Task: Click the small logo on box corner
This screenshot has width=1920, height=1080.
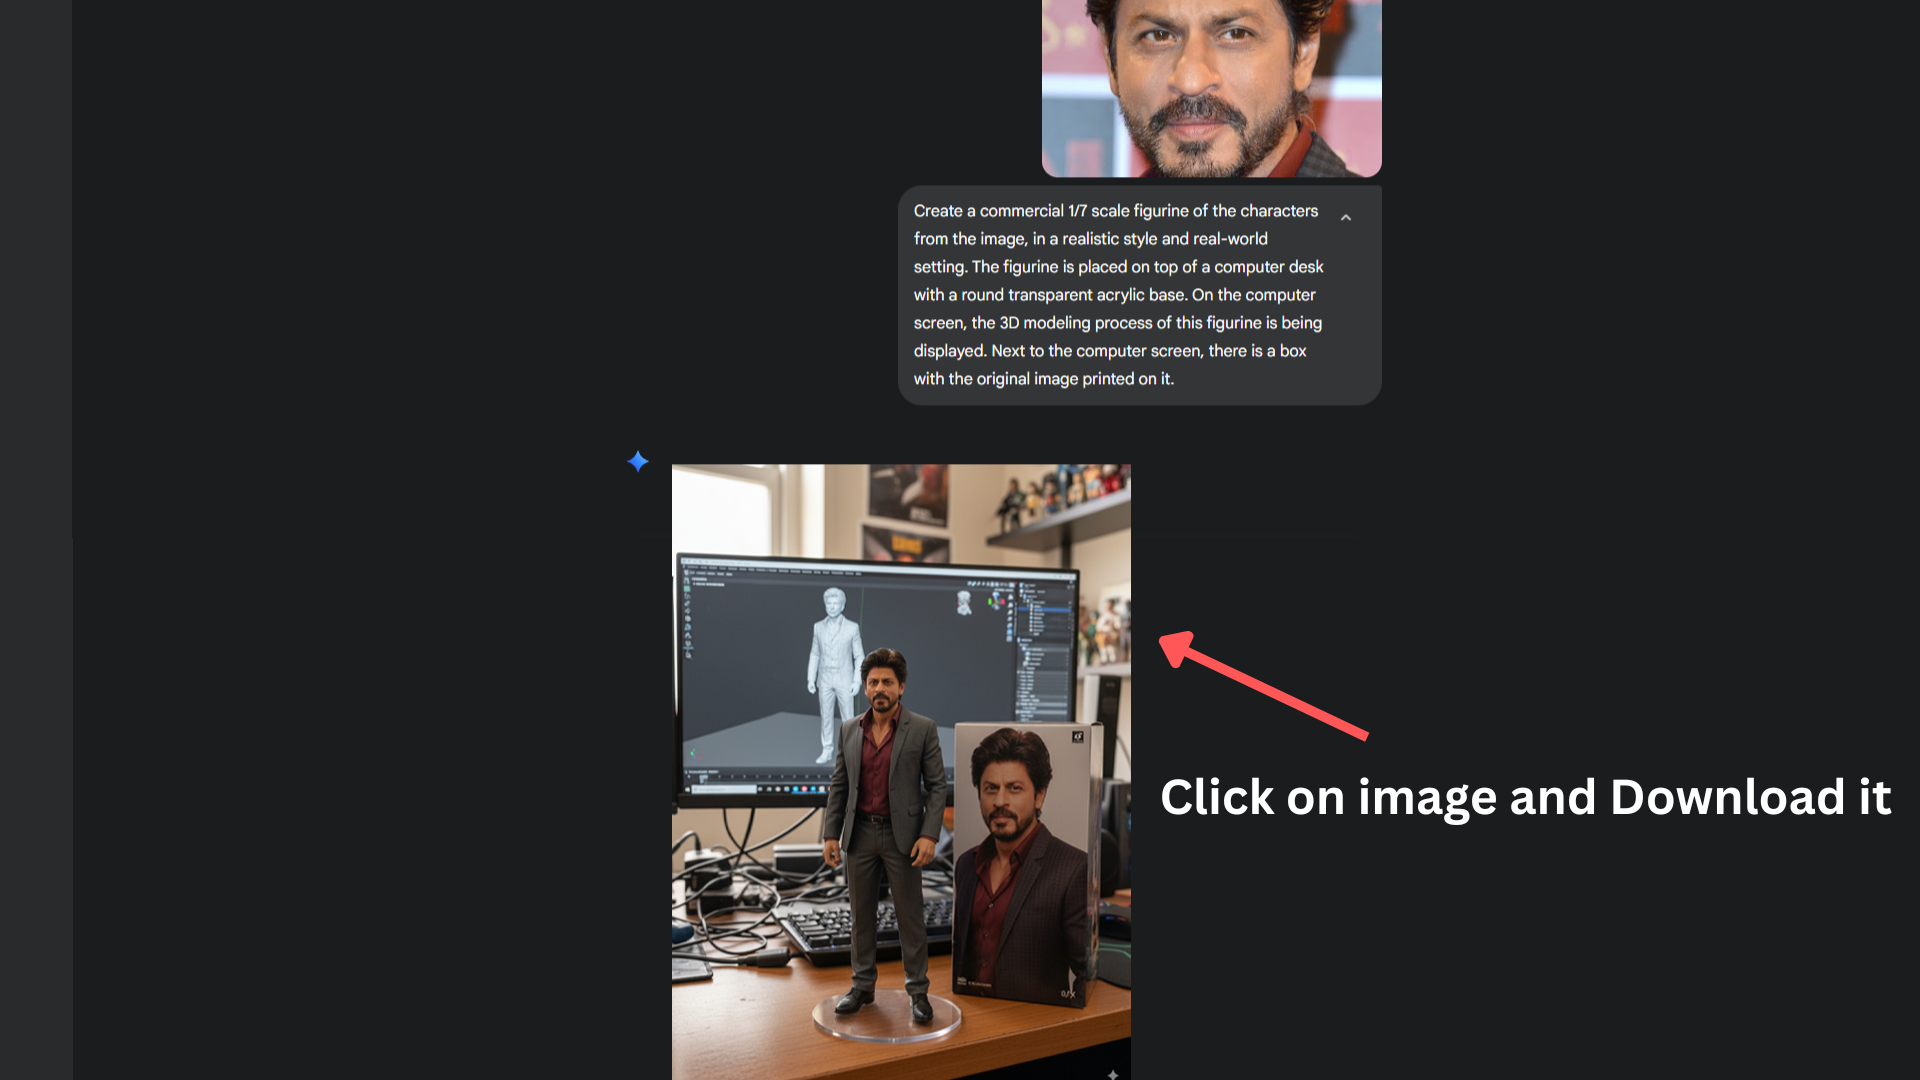Action: 1077,737
